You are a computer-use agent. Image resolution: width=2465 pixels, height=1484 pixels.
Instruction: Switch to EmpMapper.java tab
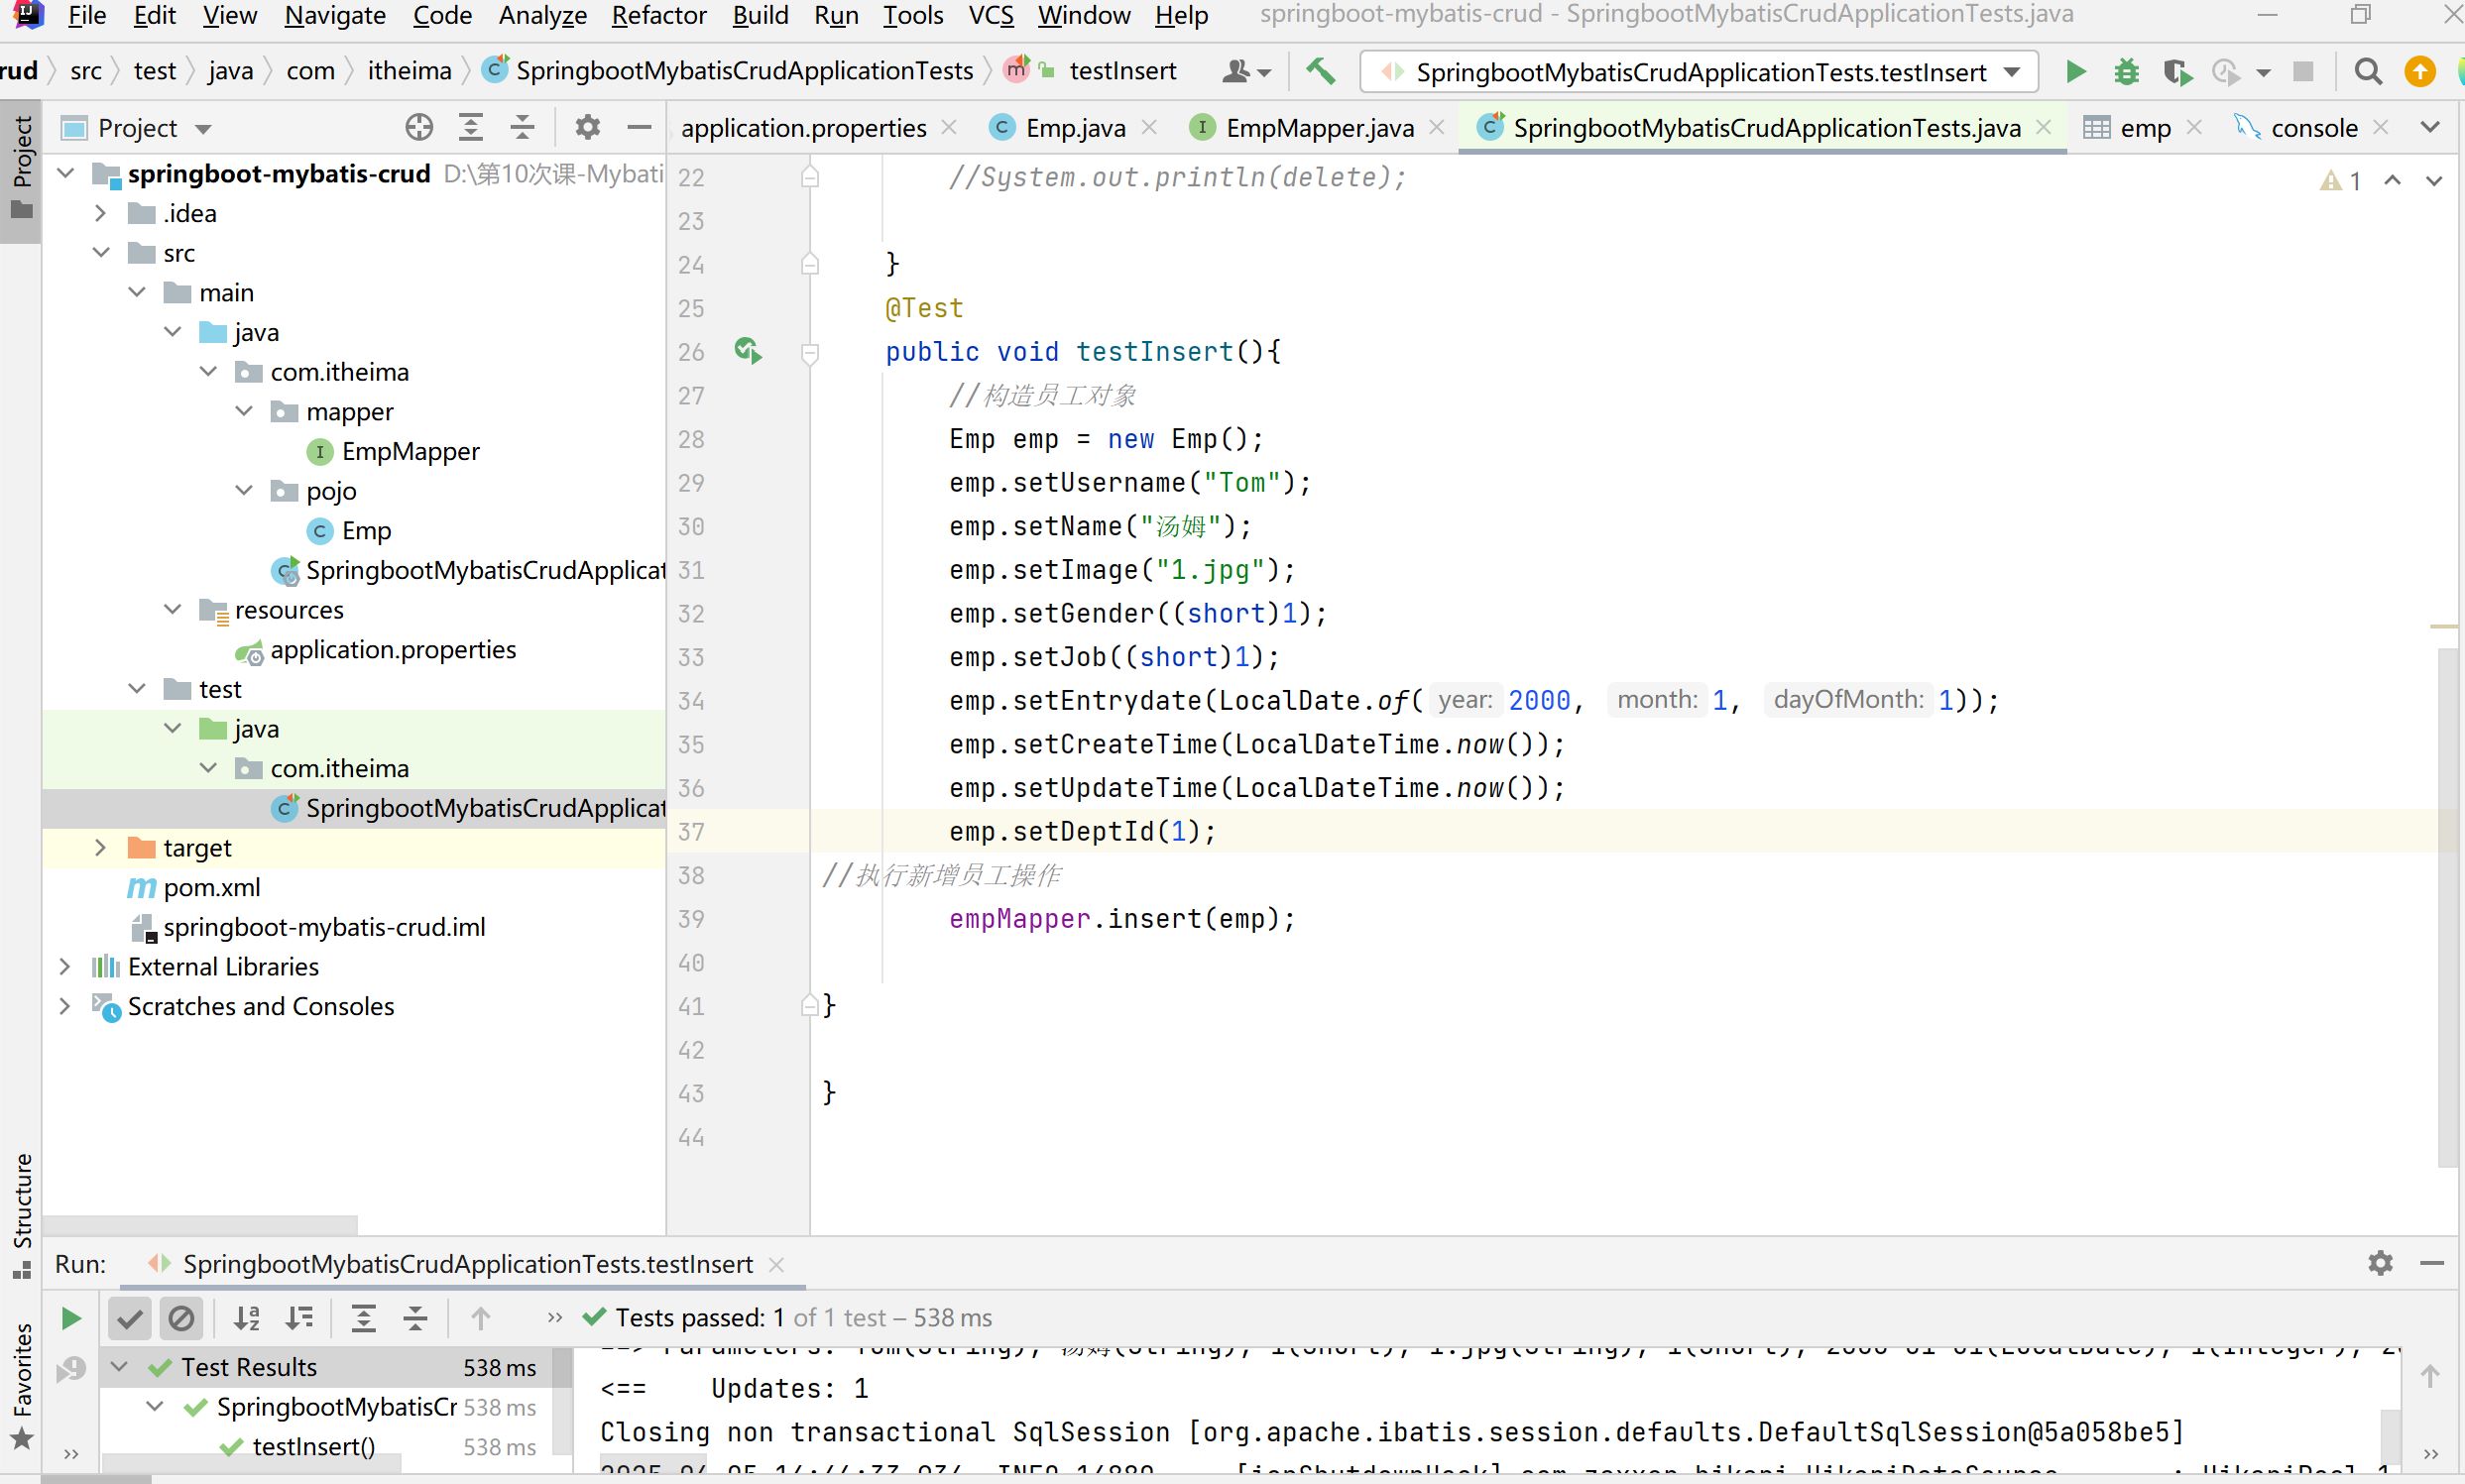coord(1318,128)
